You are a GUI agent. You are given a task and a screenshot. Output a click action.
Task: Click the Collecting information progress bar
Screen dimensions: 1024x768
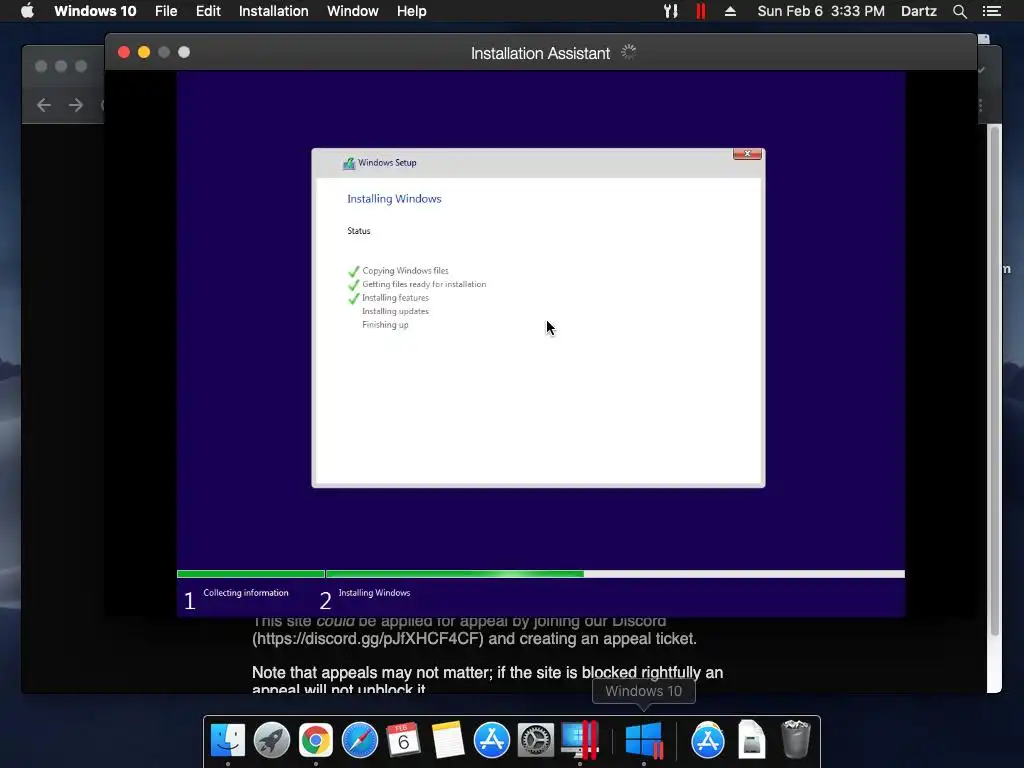[251, 574]
